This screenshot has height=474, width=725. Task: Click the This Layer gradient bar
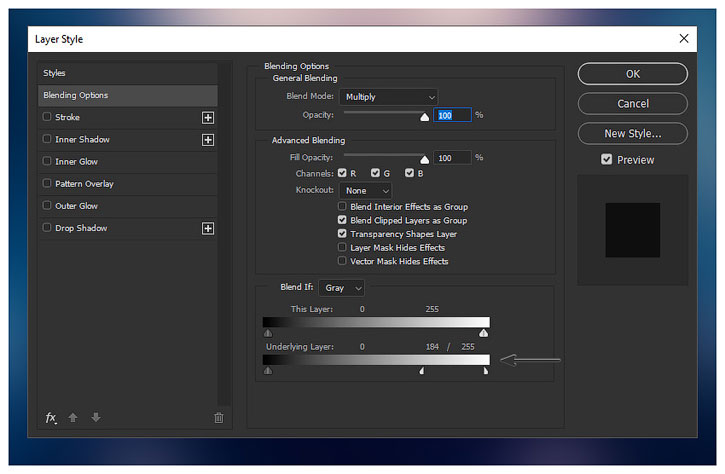376,322
